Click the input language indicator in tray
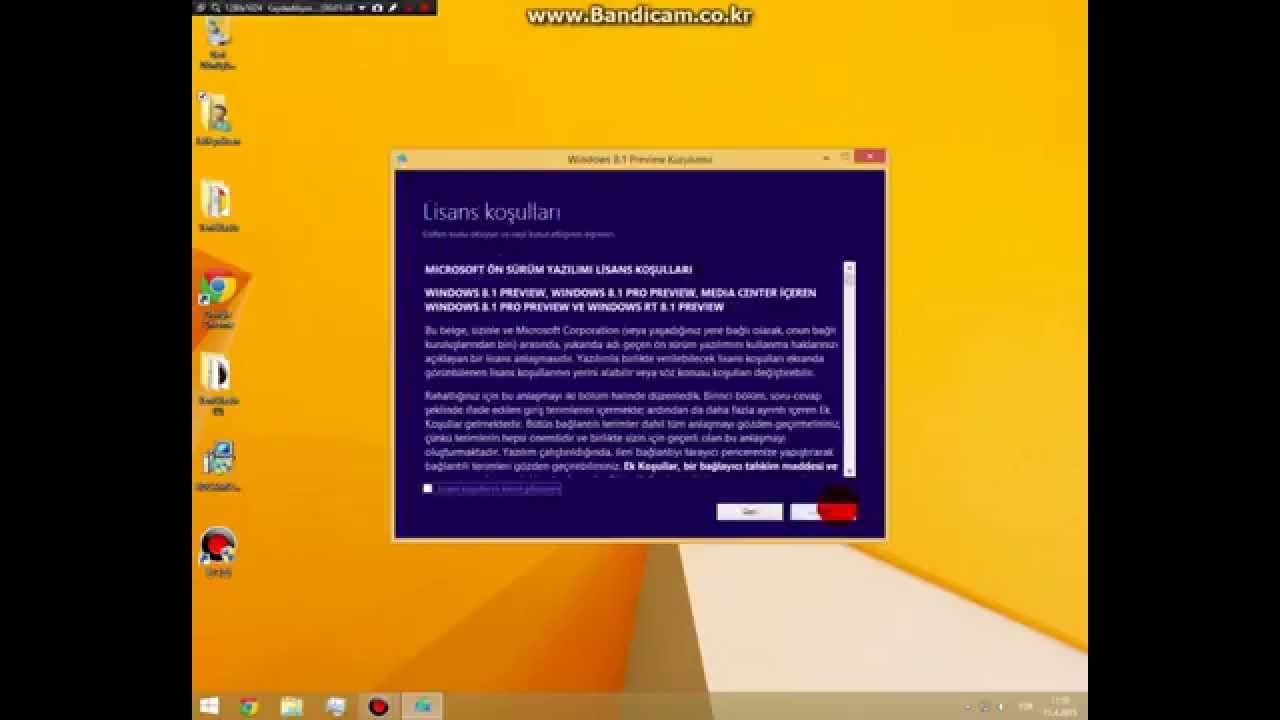The image size is (1280, 720). (x=1025, y=707)
